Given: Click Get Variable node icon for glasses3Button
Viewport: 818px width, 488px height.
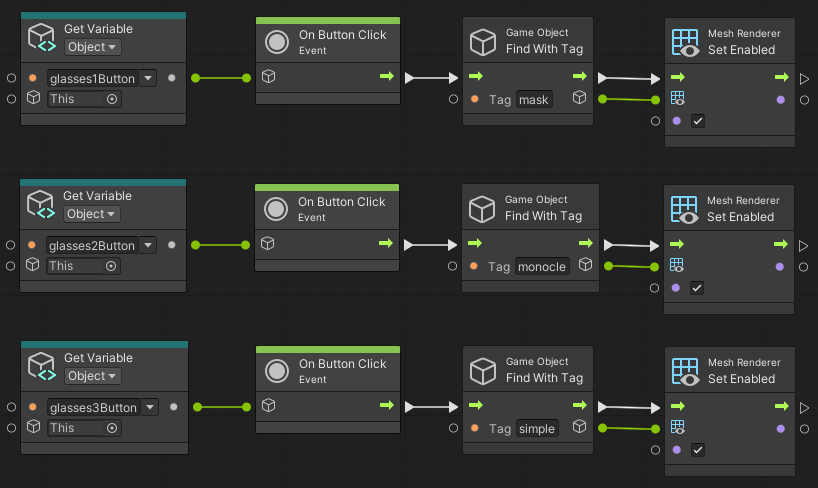Looking at the screenshot, I should pos(42,366).
